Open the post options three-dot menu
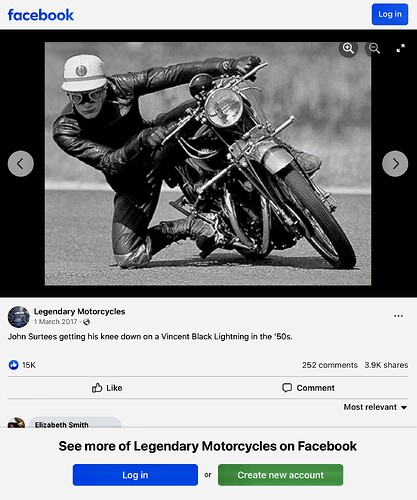Image resolution: width=417 pixels, height=500 pixels. pos(398,316)
